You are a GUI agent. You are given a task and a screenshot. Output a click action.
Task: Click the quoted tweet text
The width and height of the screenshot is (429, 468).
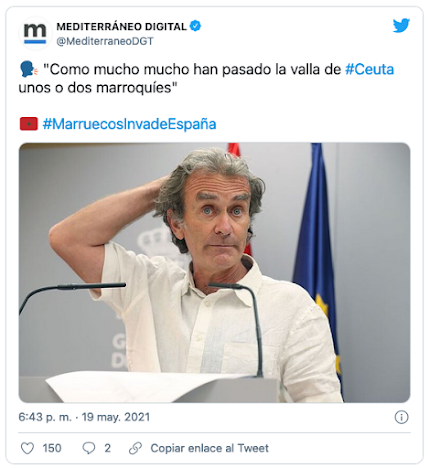[x=206, y=78]
